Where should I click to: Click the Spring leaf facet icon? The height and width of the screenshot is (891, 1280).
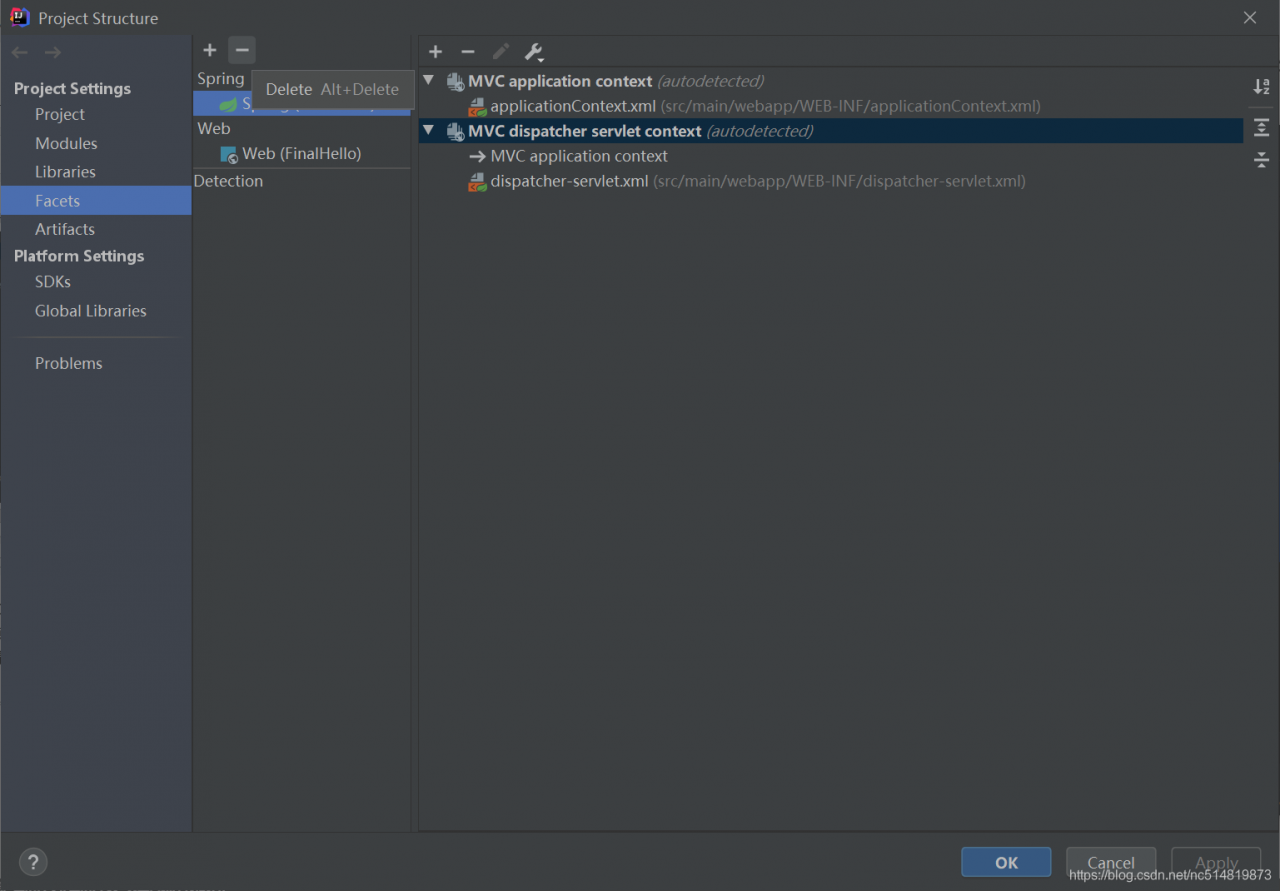click(229, 104)
